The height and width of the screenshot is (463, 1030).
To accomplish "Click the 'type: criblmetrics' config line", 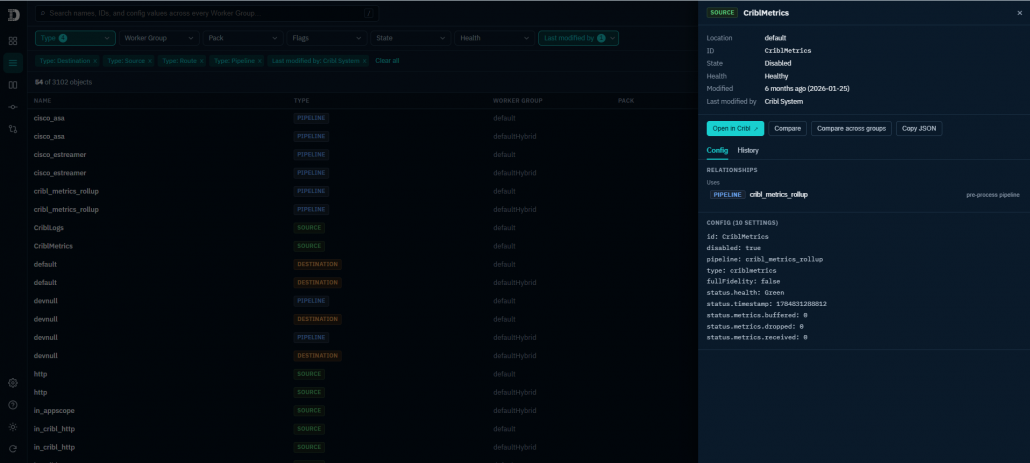I will [741, 271].
